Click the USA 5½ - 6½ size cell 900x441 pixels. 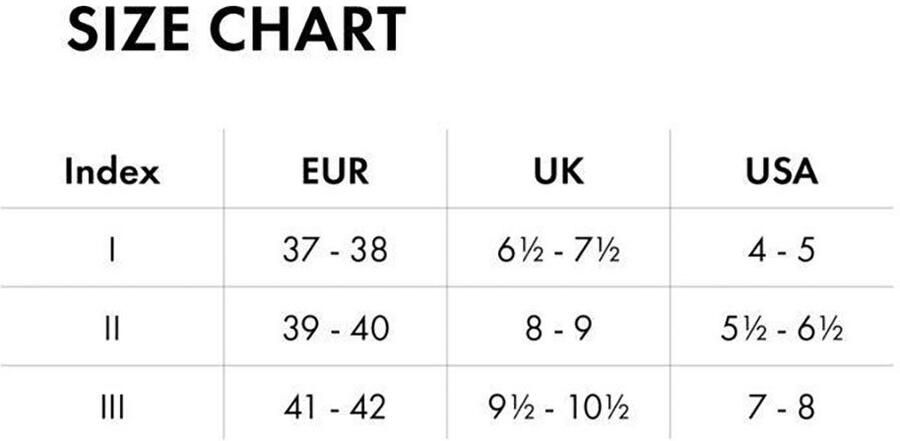(x=782, y=328)
